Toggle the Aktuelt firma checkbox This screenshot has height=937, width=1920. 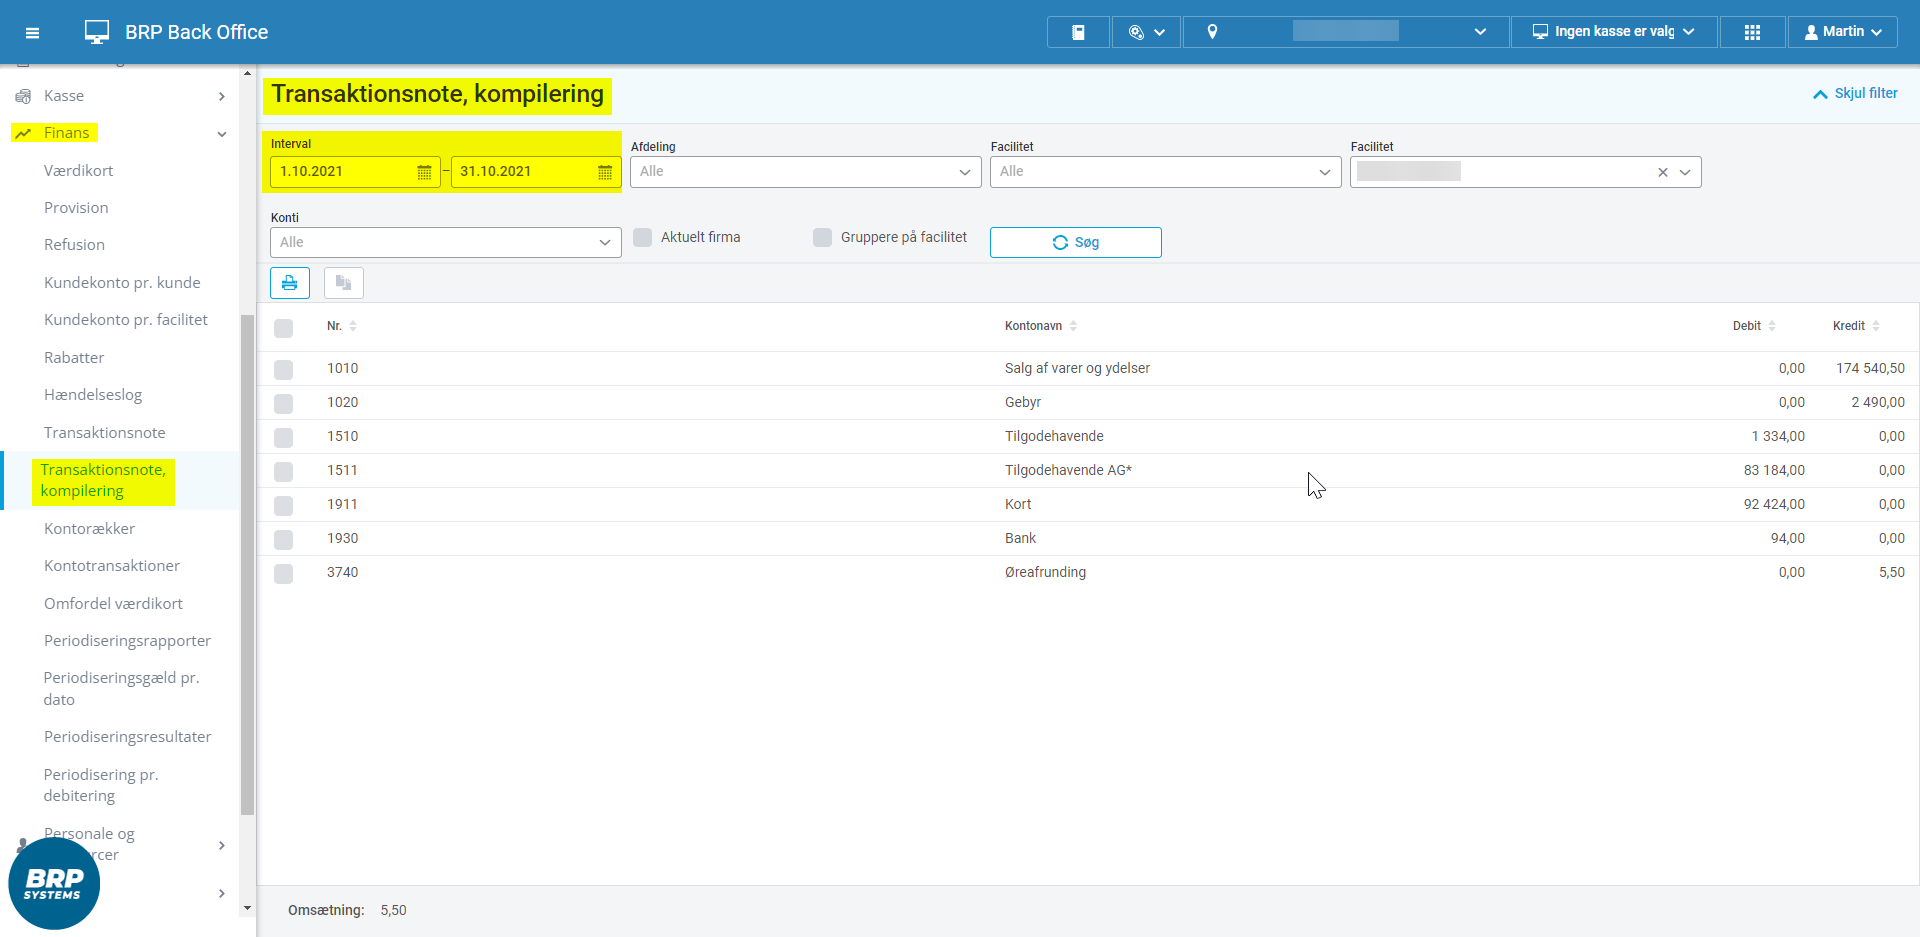click(x=643, y=237)
